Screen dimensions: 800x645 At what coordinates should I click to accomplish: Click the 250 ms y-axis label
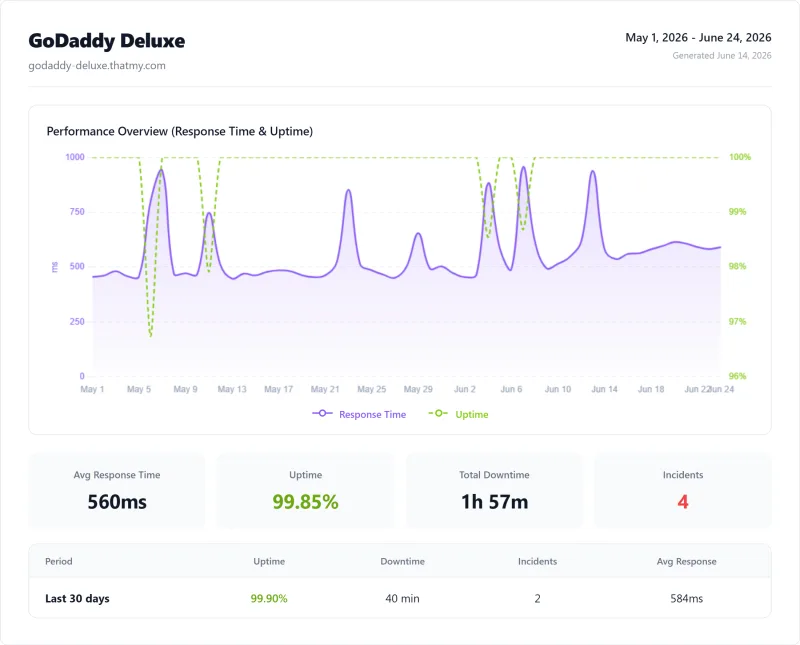tap(77, 321)
